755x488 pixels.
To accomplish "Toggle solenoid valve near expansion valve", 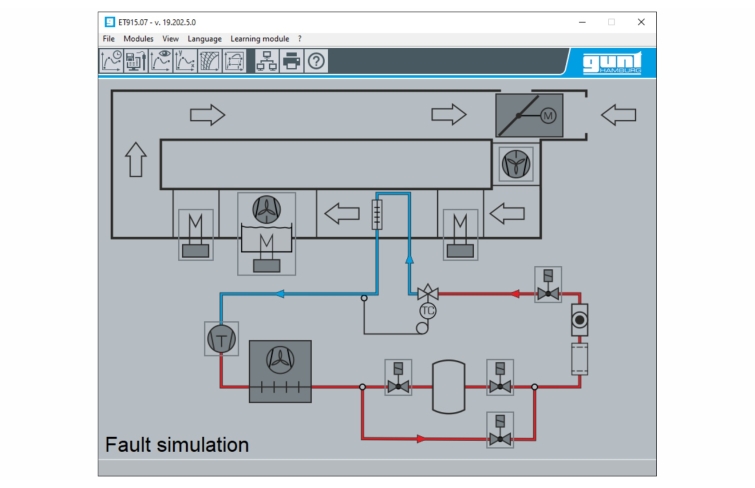I will [x=548, y=285].
